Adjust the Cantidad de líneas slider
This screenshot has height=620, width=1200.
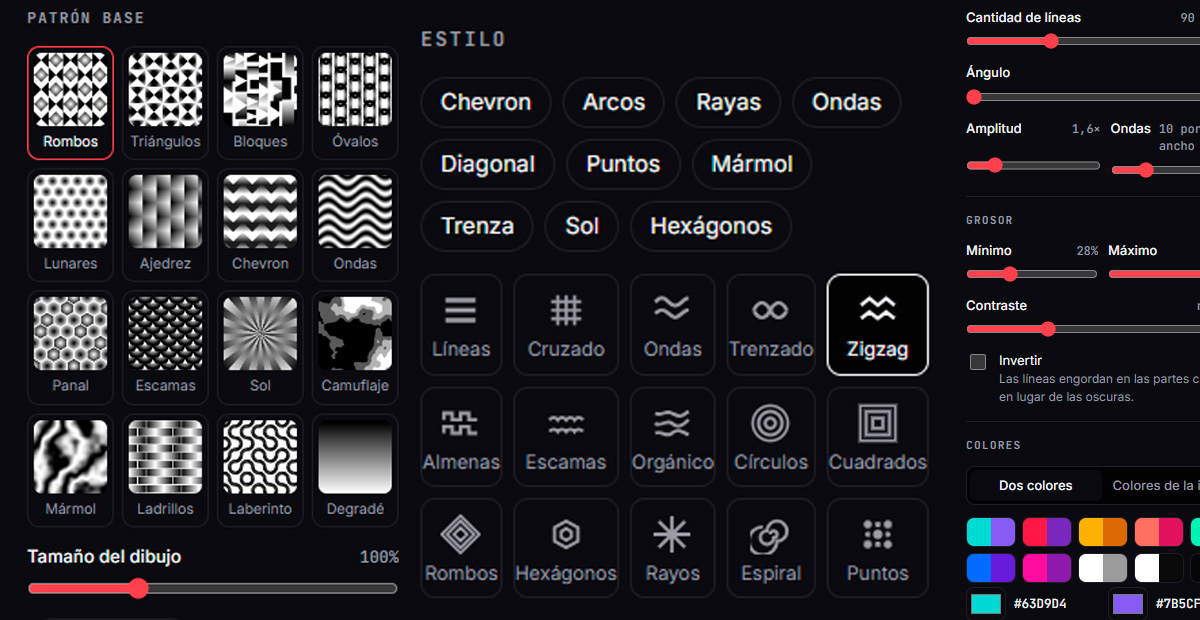pos(1083,41)
